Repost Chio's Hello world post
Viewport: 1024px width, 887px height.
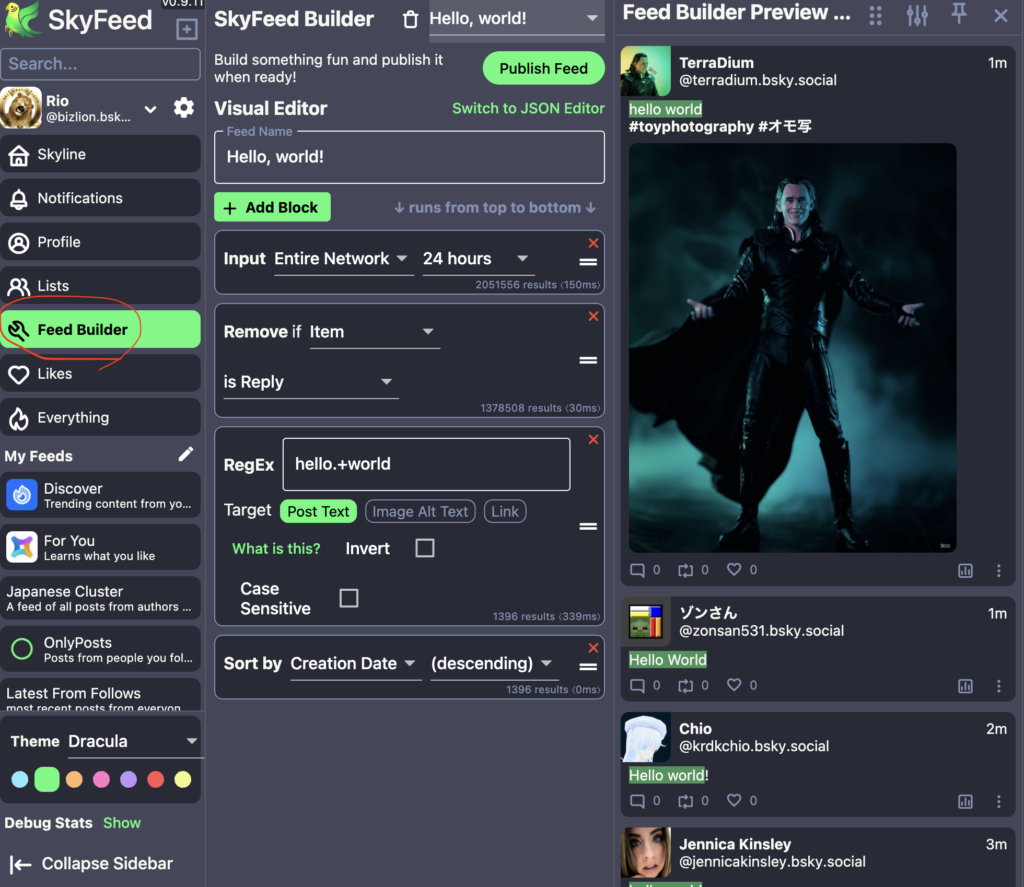pos(685,801)
